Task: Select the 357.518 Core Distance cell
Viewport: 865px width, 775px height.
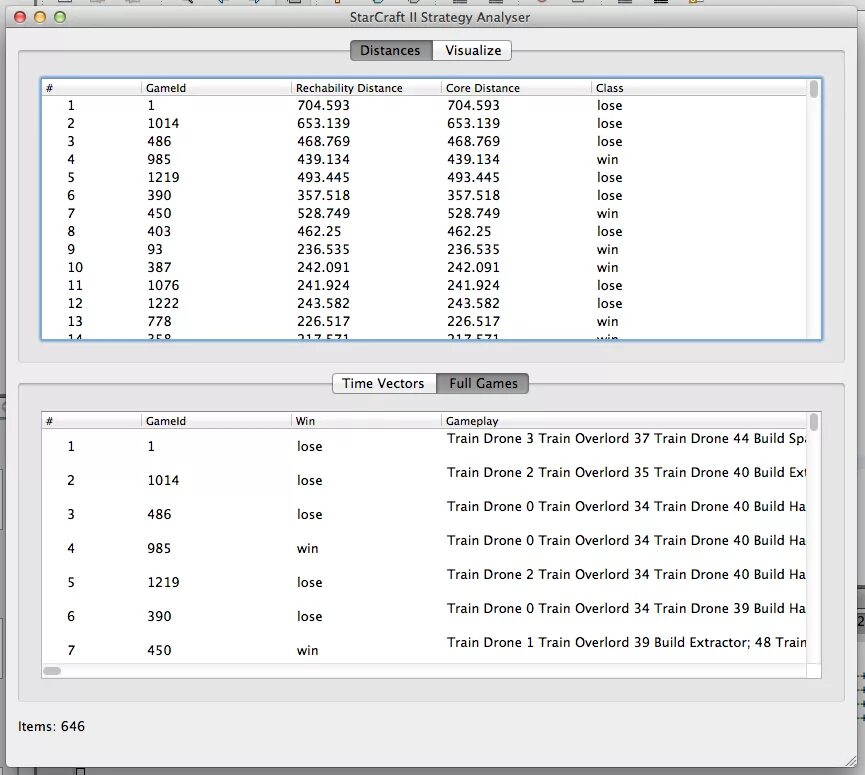Action: pos(473,195)
